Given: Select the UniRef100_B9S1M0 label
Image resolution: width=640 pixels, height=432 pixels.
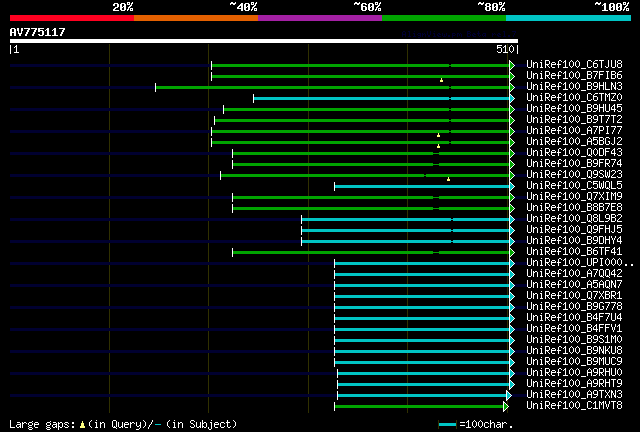Looking at the screenshot, I should (x=574, y=340).
